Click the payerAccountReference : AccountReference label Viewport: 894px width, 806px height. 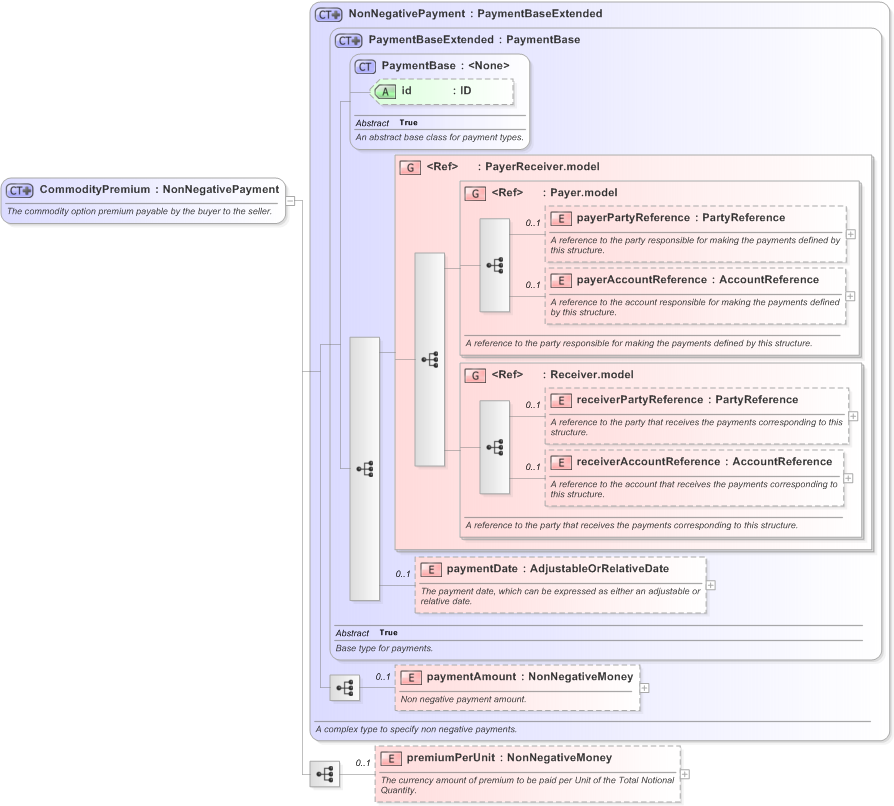pos(697,280)
